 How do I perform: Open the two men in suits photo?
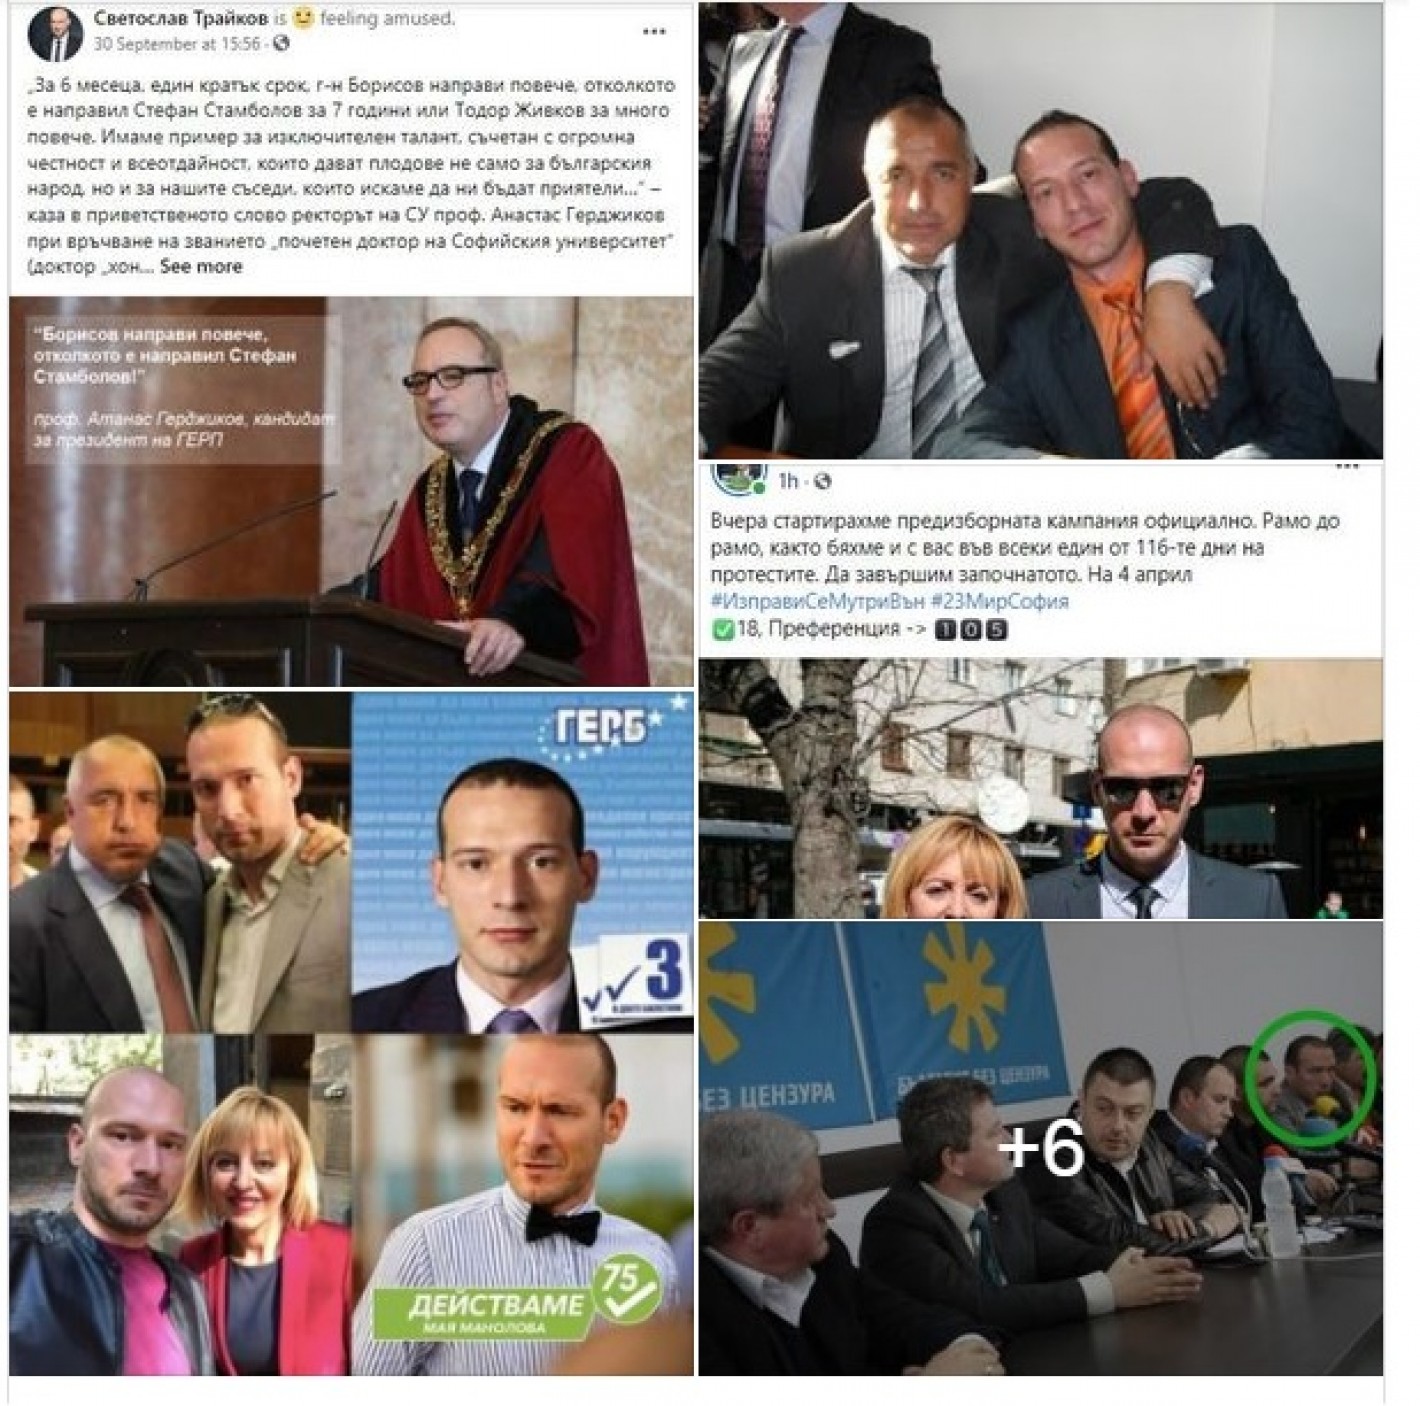(x=1040, y=230)
